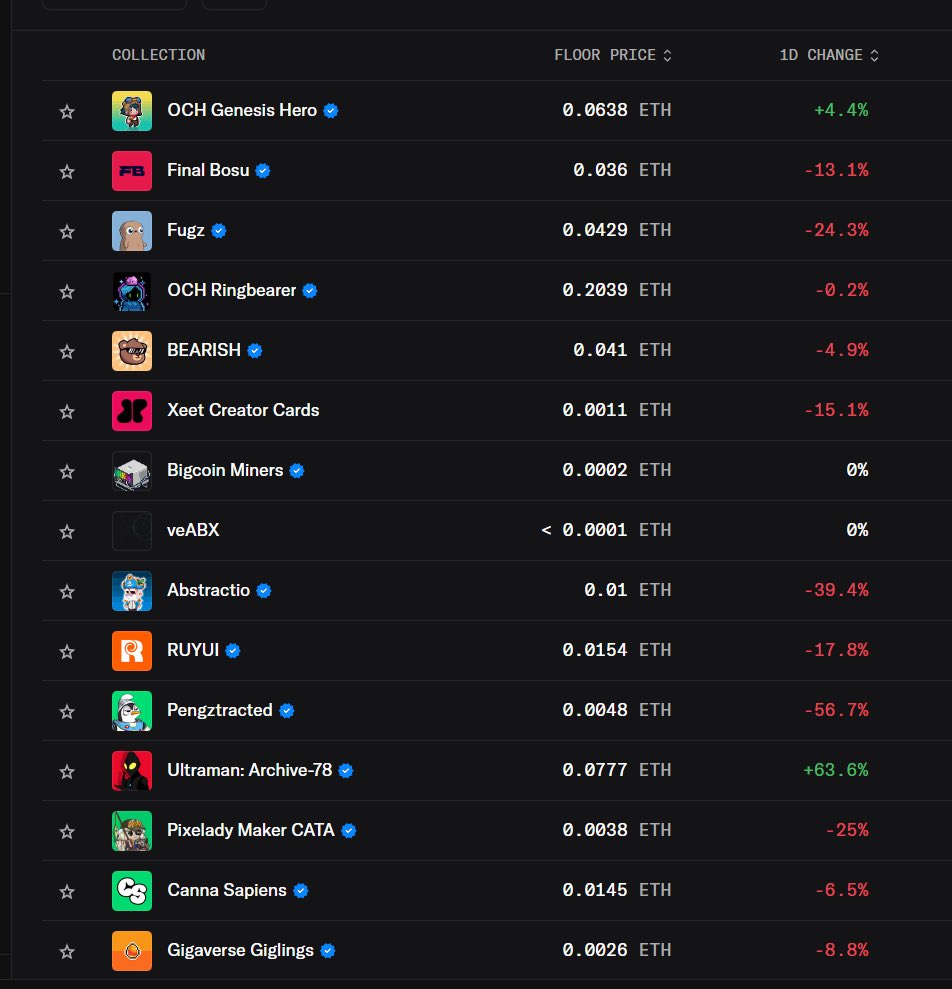
Task: Star the Abstractio collection
Action: [67, 592]
